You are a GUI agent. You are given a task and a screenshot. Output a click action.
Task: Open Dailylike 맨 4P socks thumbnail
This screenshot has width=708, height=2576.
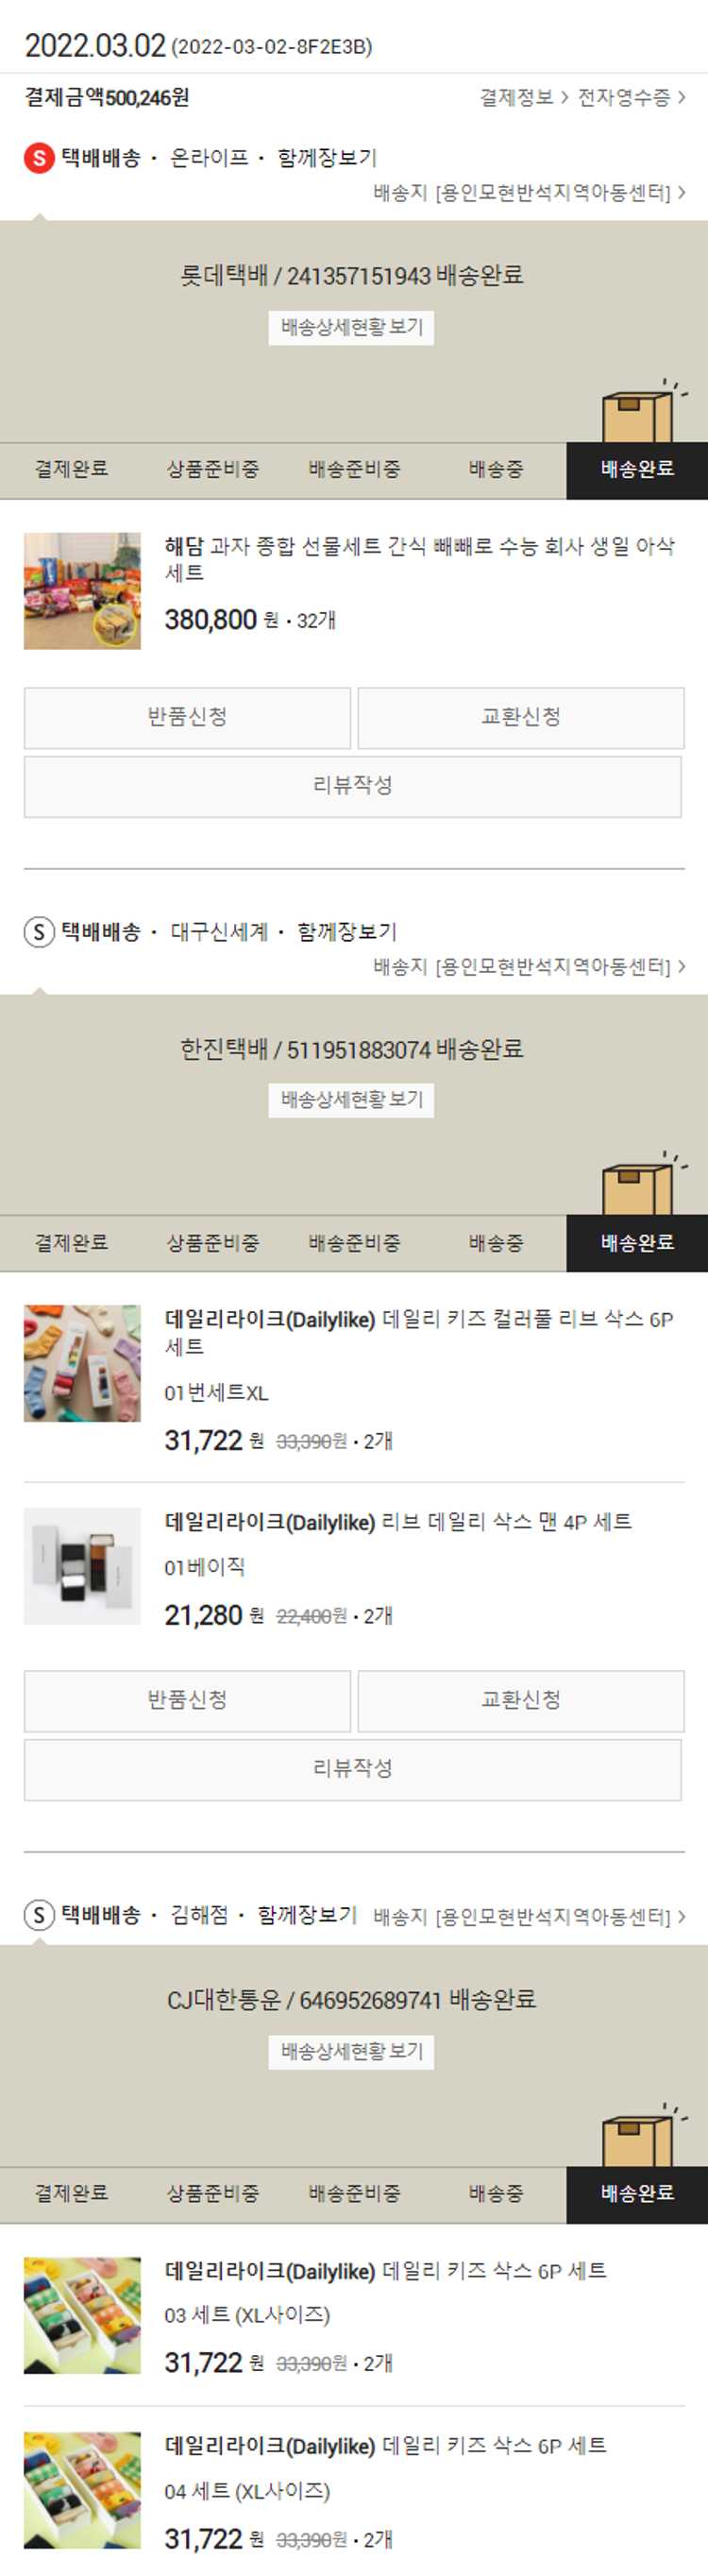(82, 1566)
